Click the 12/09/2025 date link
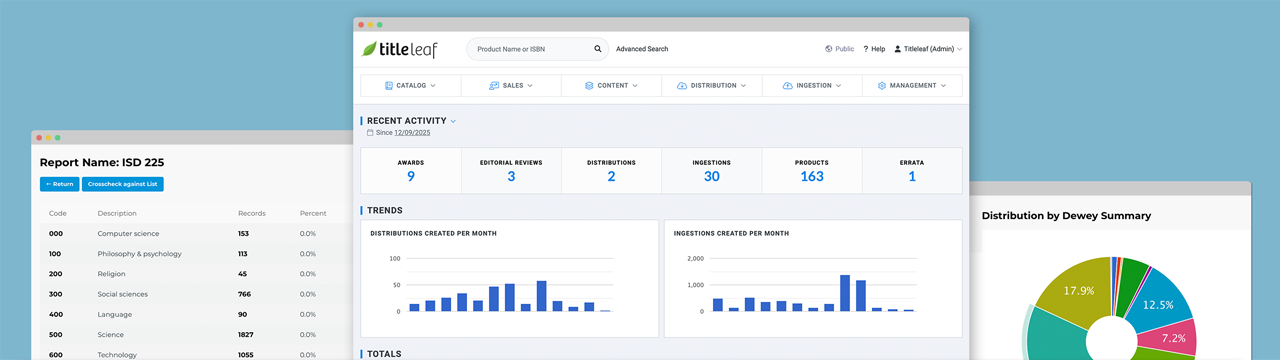Viewport: 1280px width, 360px height. click(x=412, y=132)
